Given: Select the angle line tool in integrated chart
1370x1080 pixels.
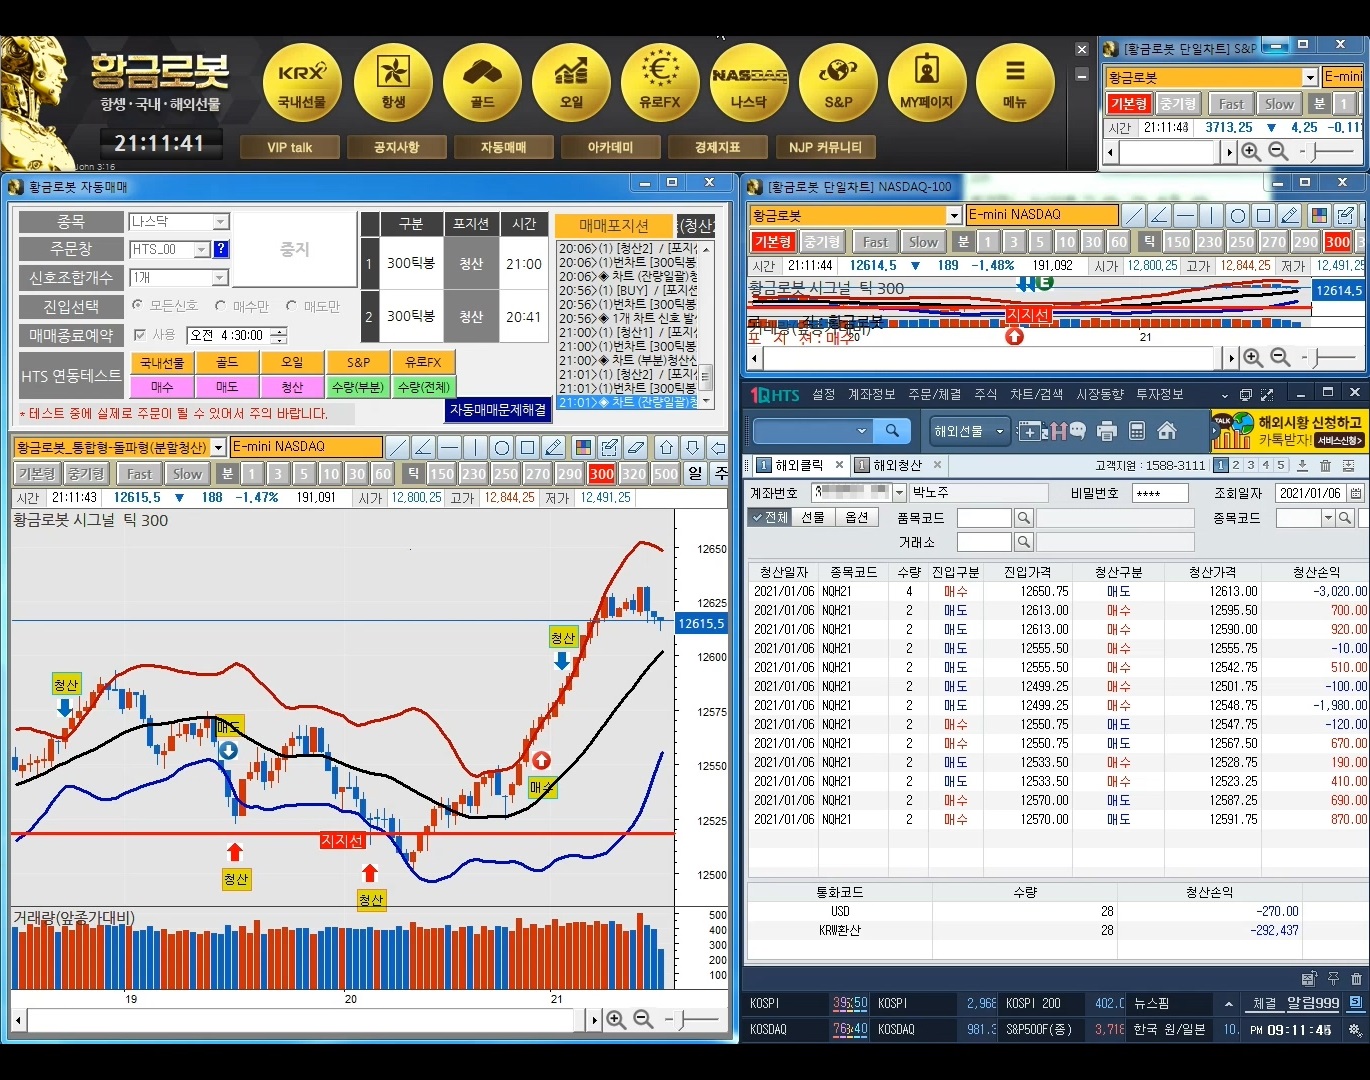Looking at the screenshot, I should 423,447.
